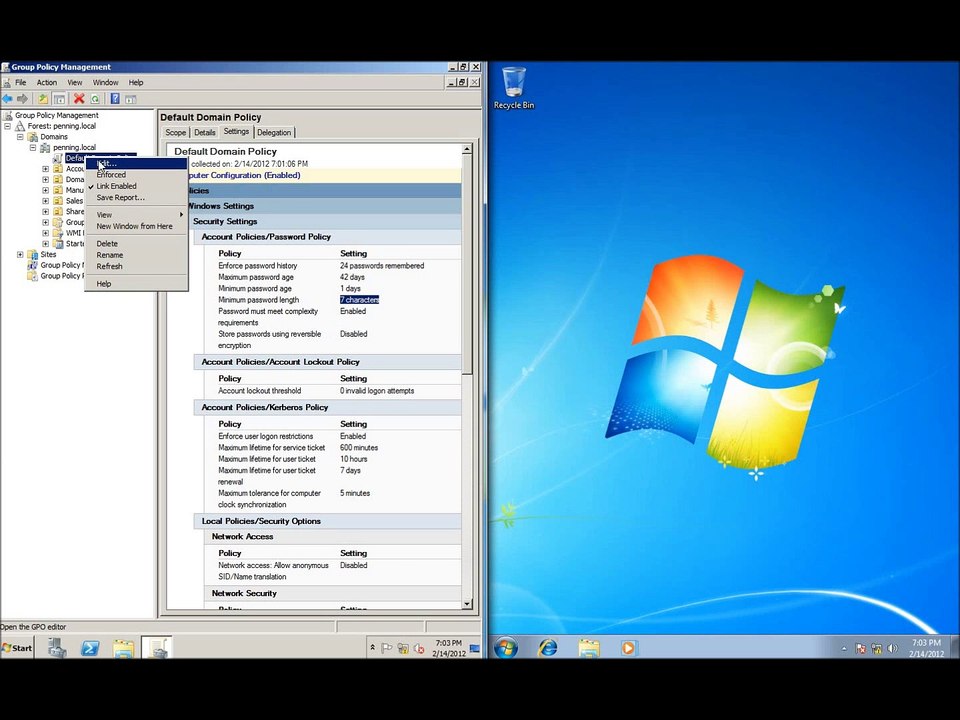Click the Forward arrow toolbar icon
The height and width of the screenshot is (720, 960).
coord(23,99)
